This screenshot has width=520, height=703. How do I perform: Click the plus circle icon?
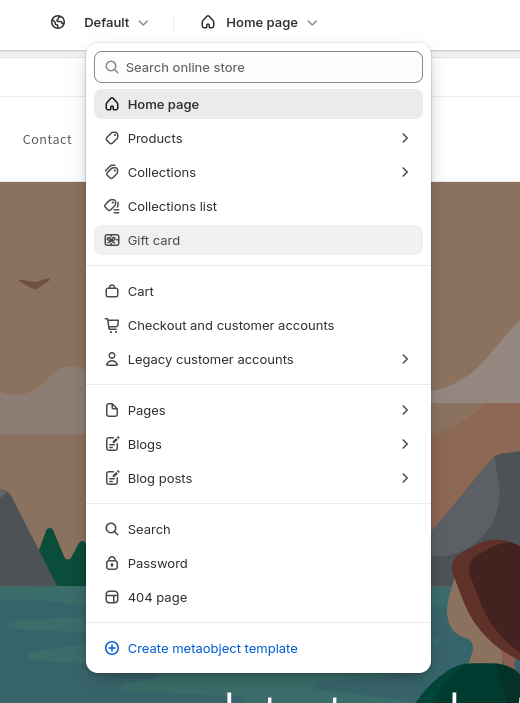pos(112,648)
